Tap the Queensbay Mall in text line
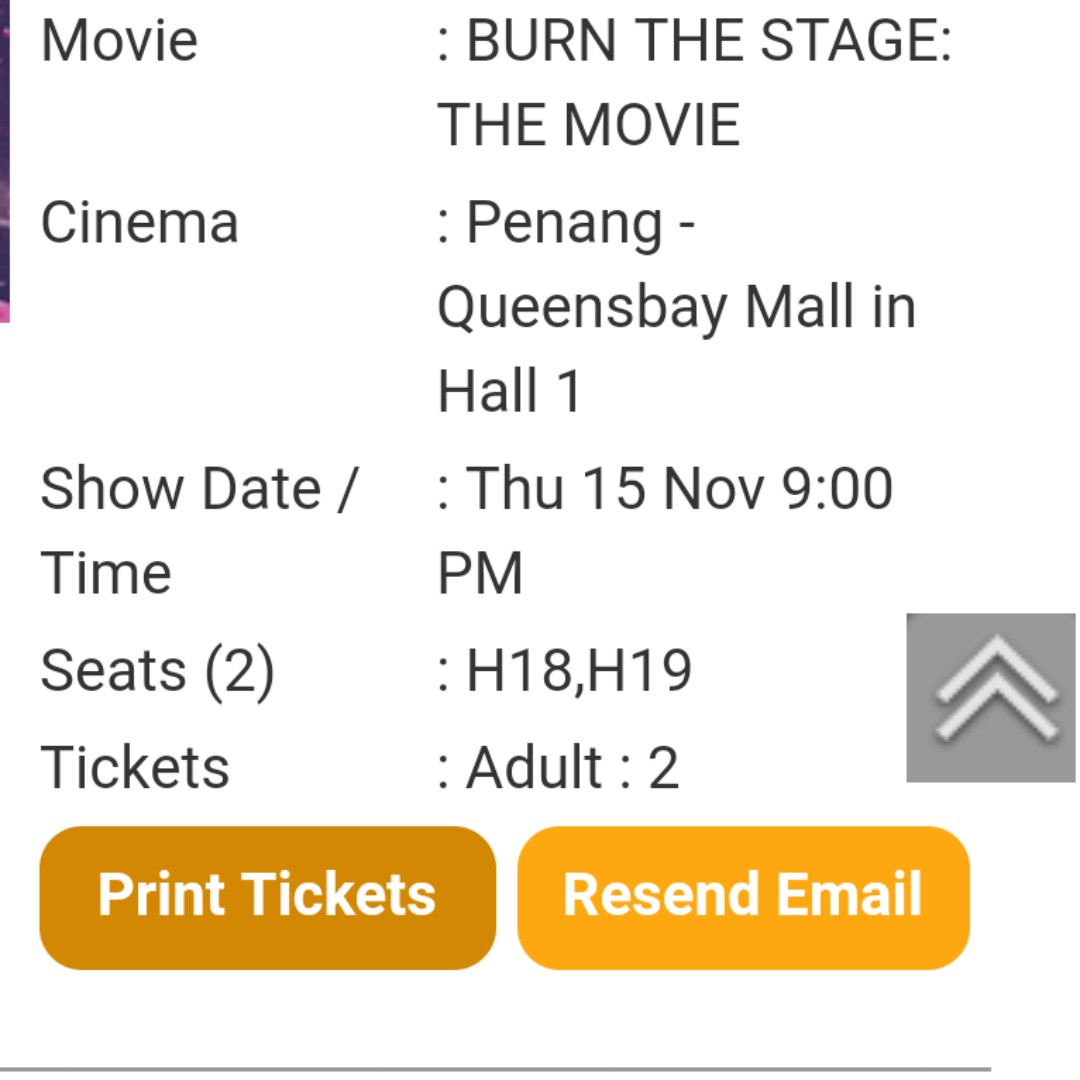 676,307
